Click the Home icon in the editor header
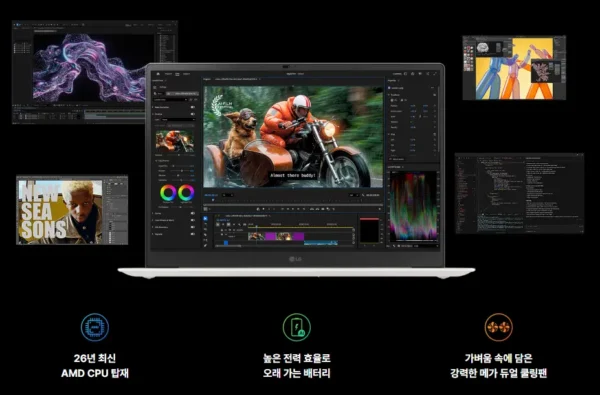The image size is (600, 395). [158, 74]
